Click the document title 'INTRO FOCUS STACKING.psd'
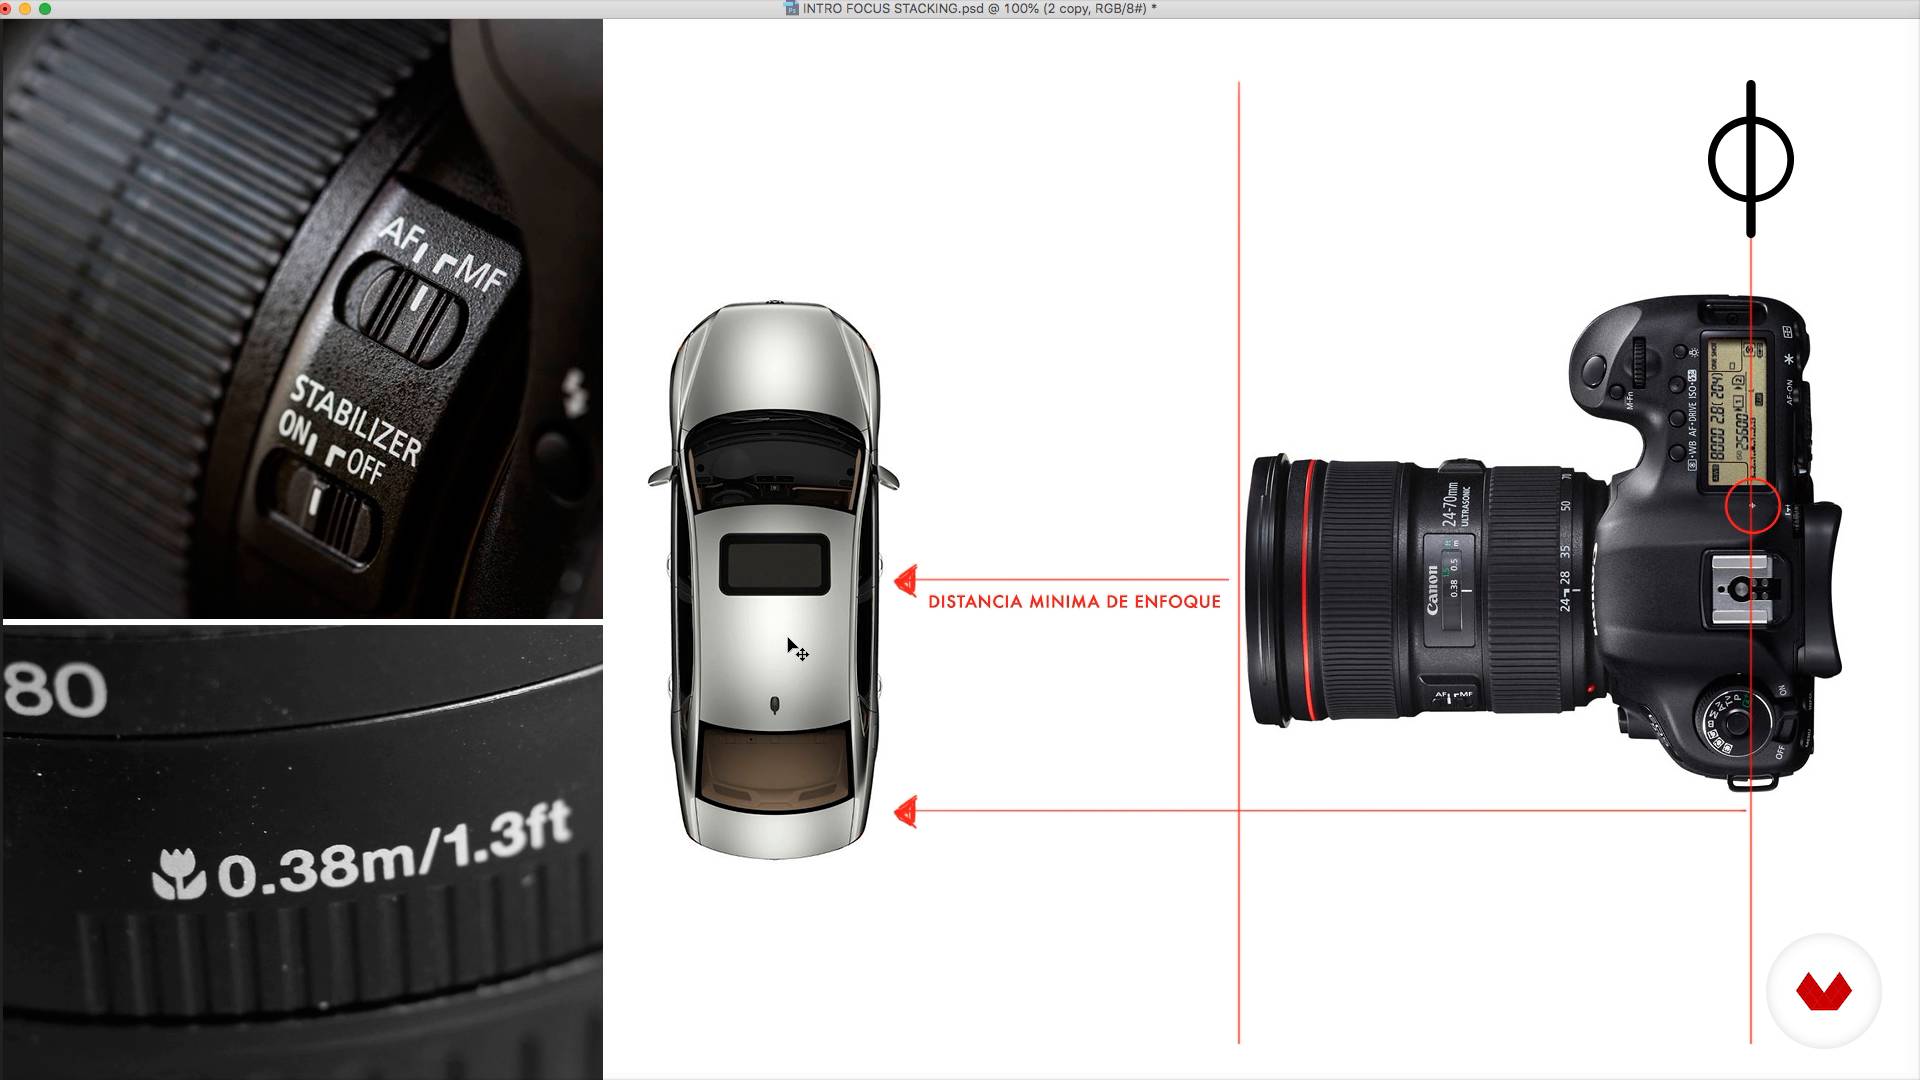The image size is (1920, 1080). pyautogui.click(x=893, y=9)
